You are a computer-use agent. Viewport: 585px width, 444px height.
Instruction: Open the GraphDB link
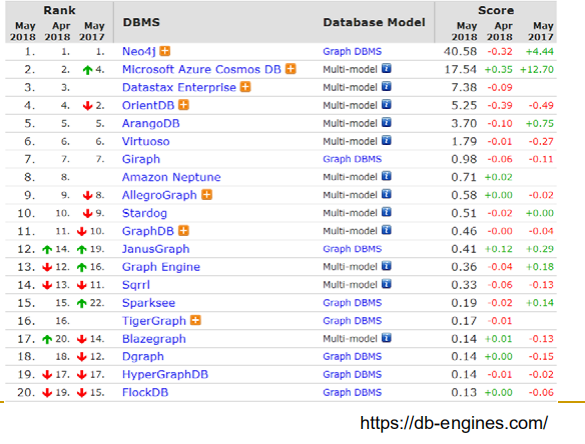148,231
